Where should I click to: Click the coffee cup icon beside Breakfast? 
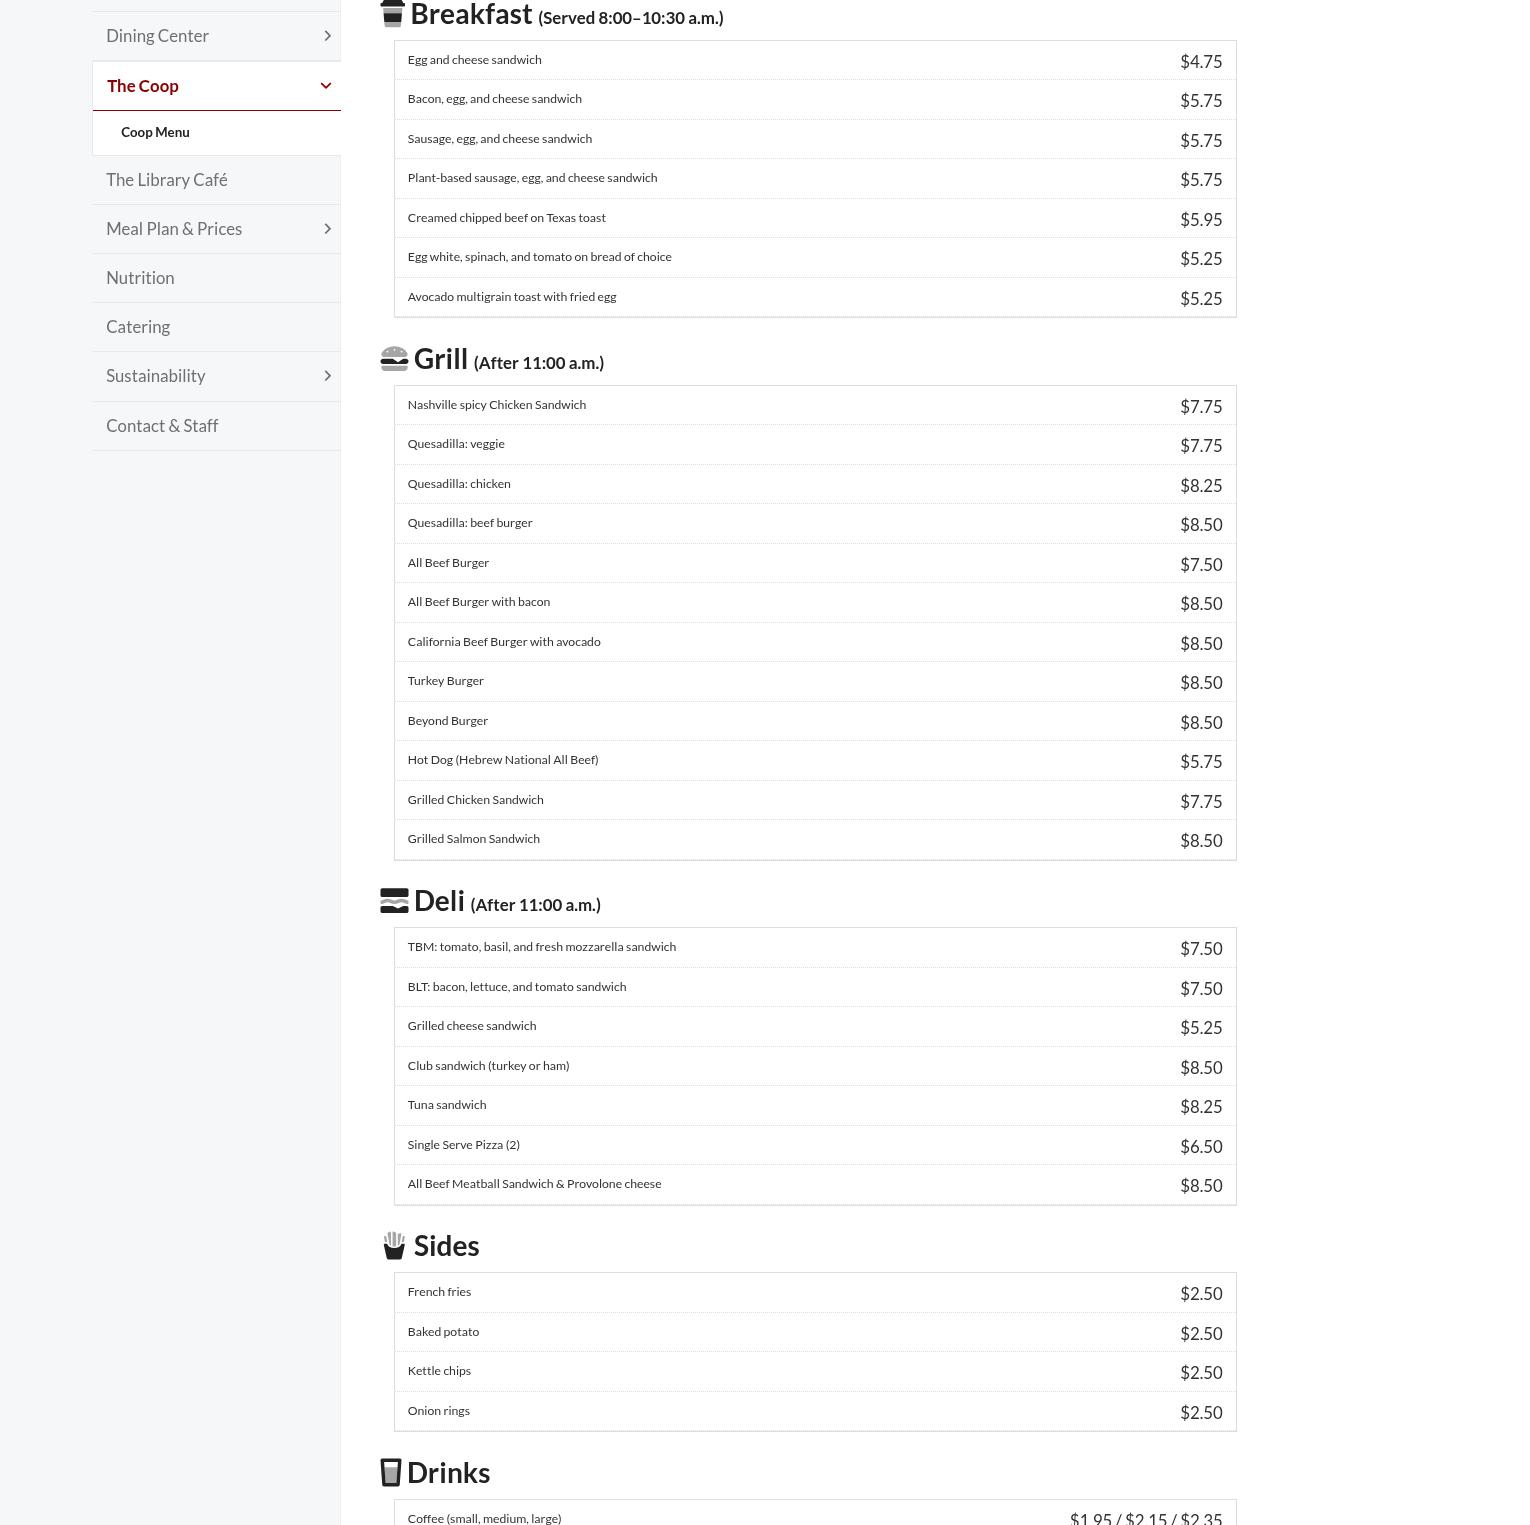[393, 13]
